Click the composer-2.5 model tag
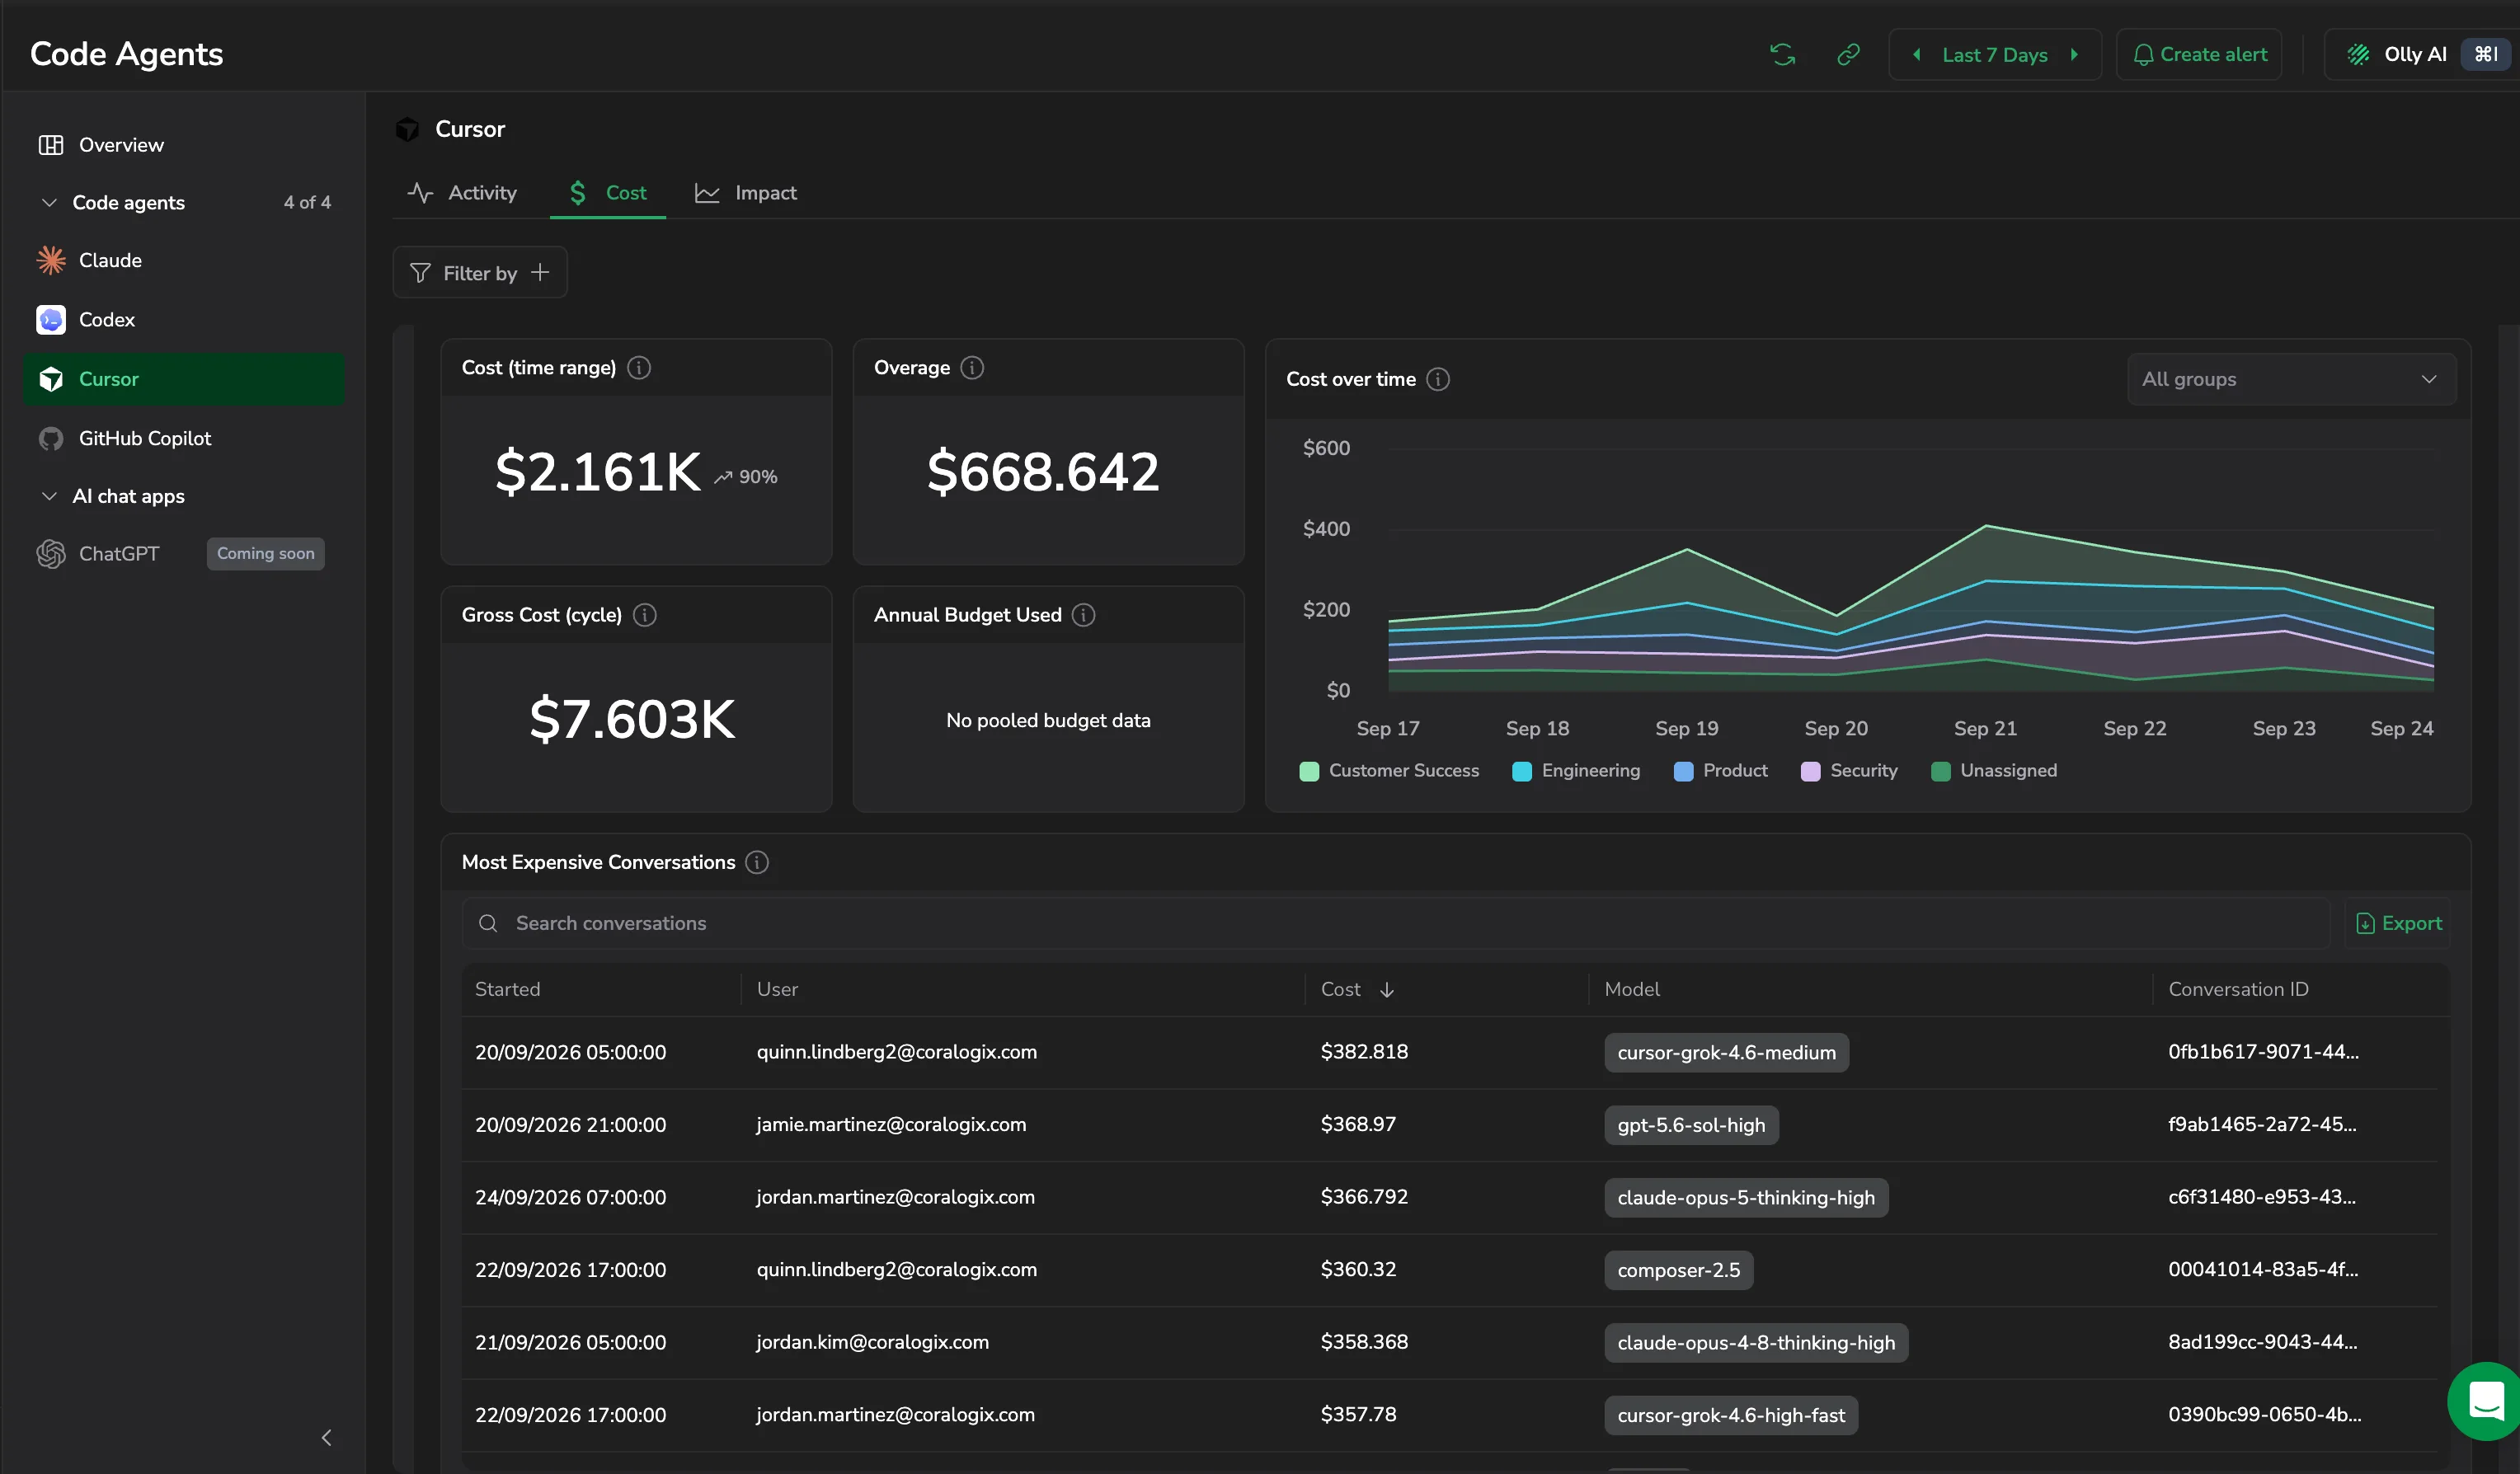Viewport: 2520px width, 1474px height. coord(1678,1270)
